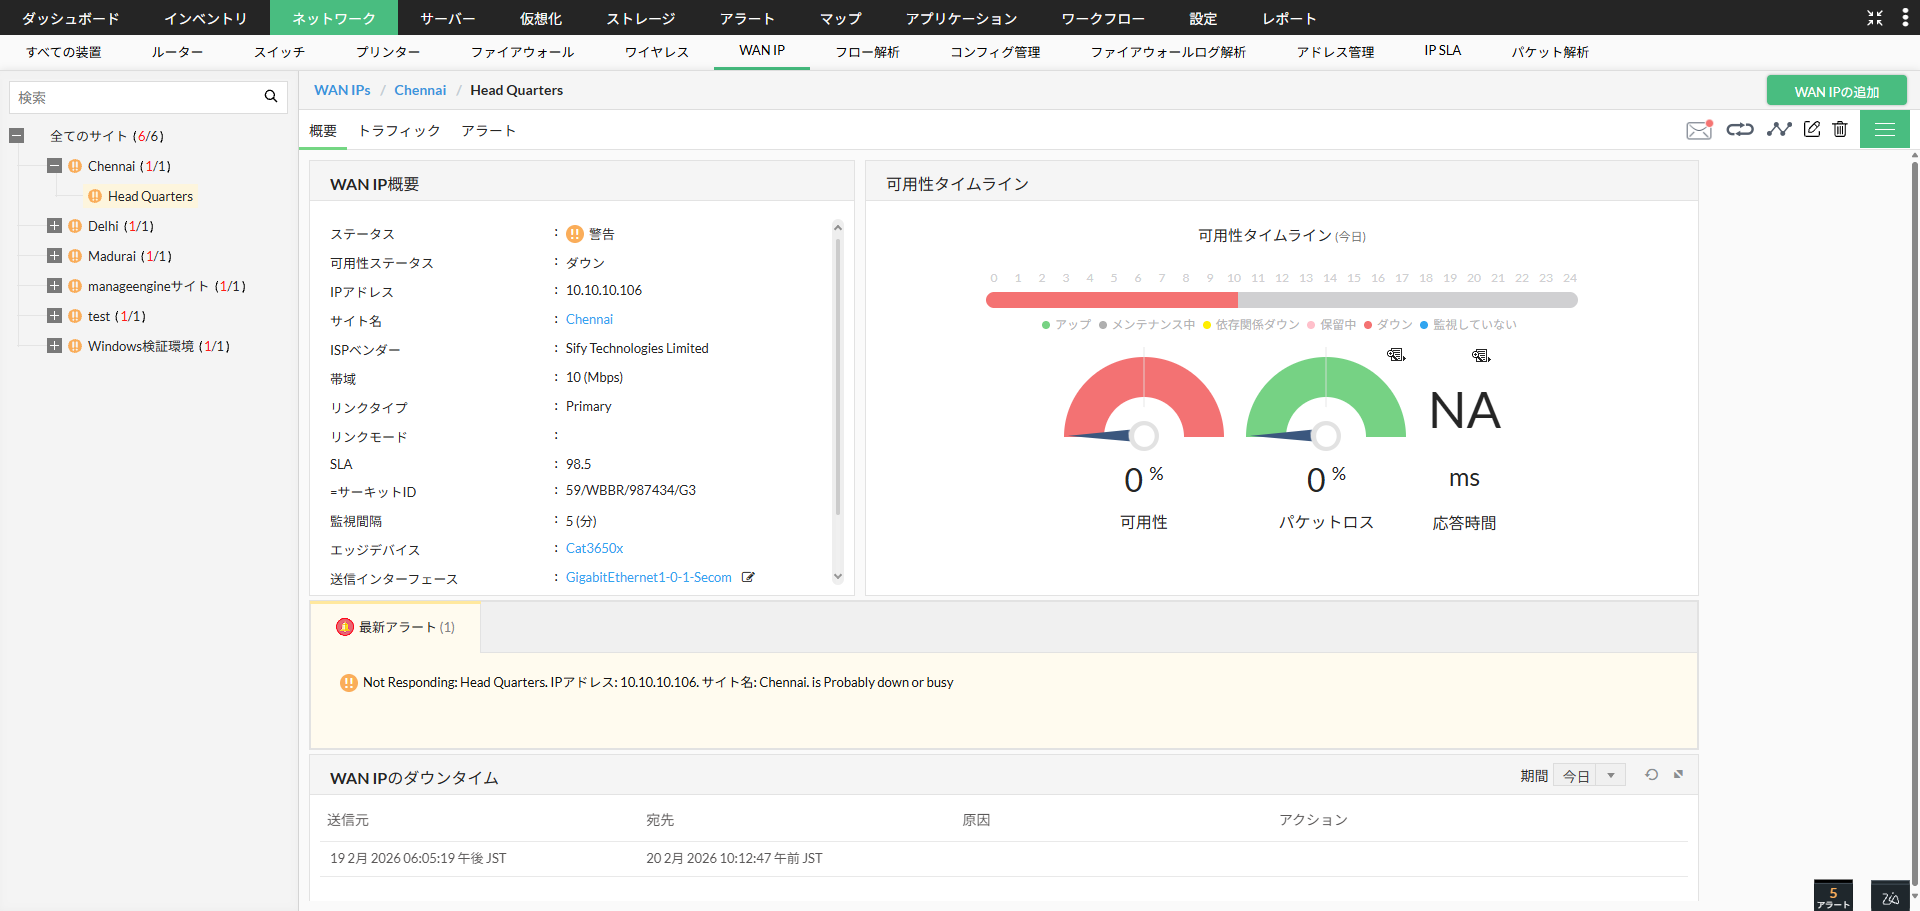Open the Zia assistant icon

click(1889, 897)
